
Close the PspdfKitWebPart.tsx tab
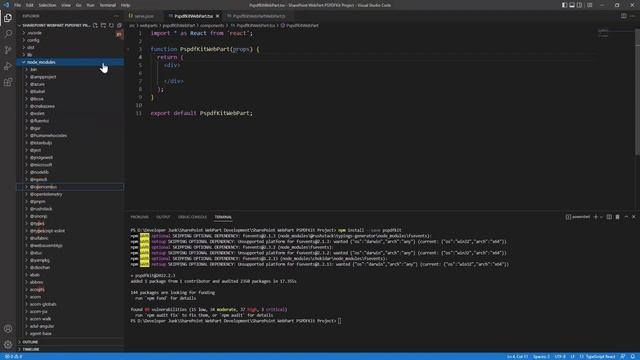[x=218, y=16]
